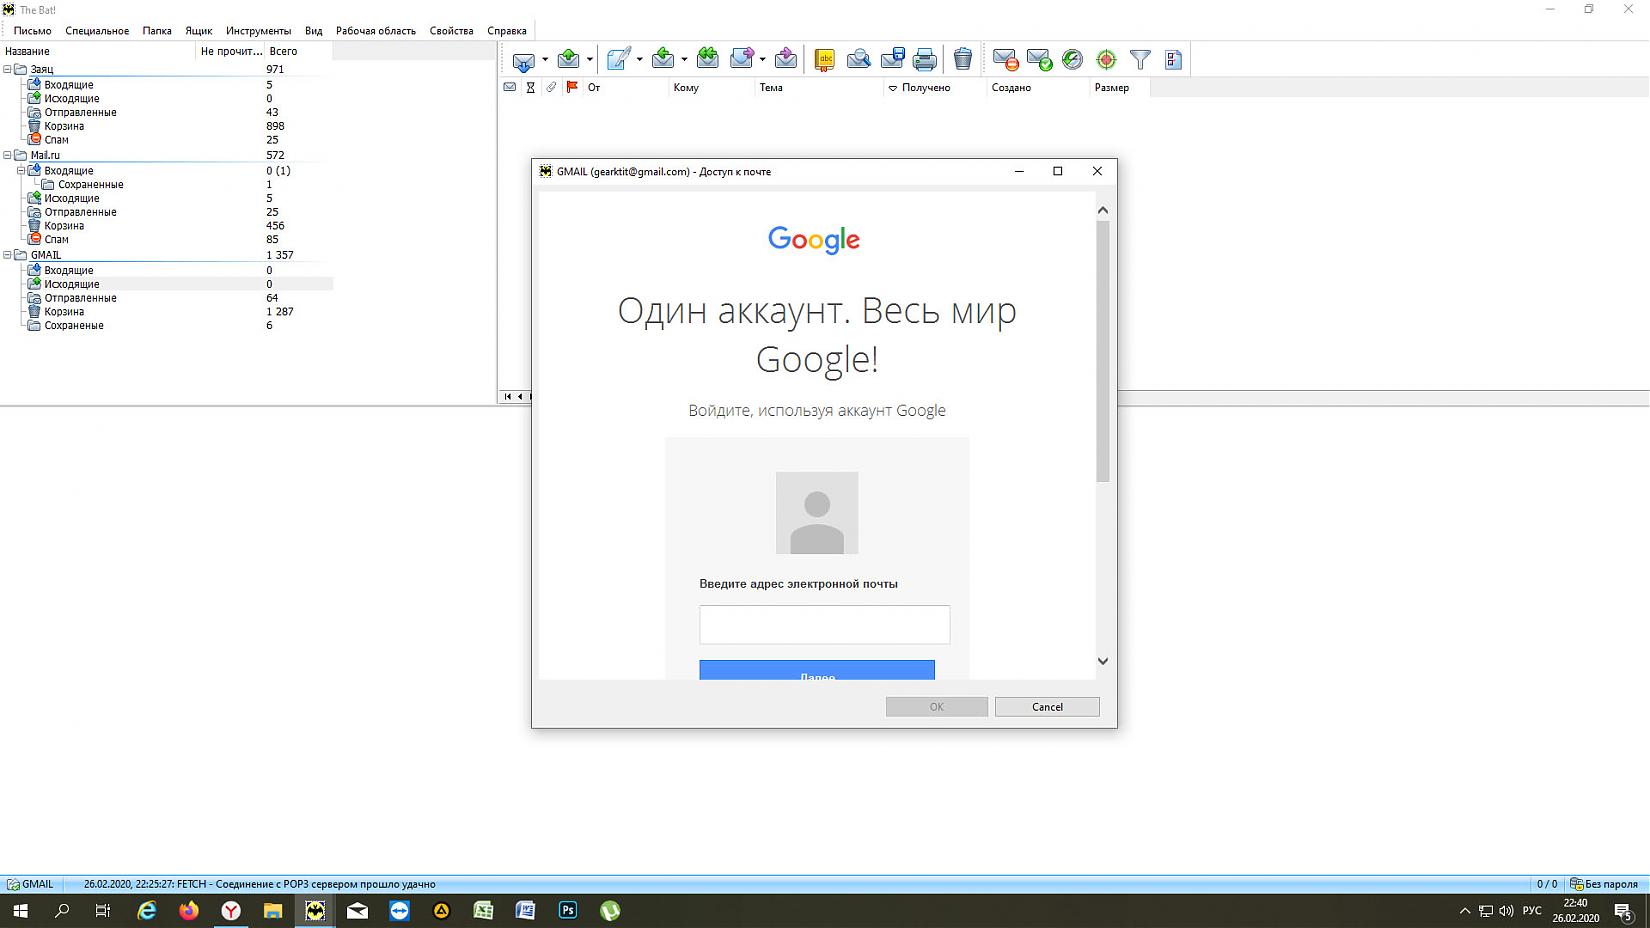Viewport: 1650px width, 928px height.
Task: Click the search message magnifier icon
Action: [x=858, y=60]
